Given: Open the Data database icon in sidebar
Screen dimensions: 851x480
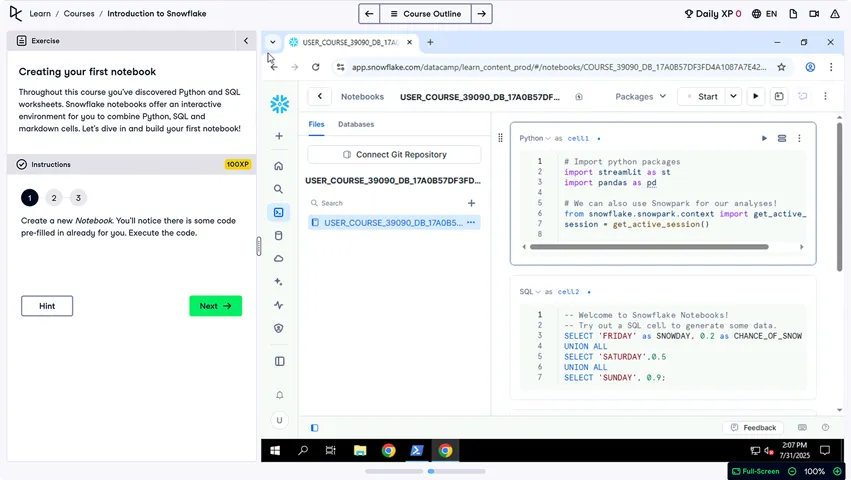Looking at the screenshot, I should 278,236.
